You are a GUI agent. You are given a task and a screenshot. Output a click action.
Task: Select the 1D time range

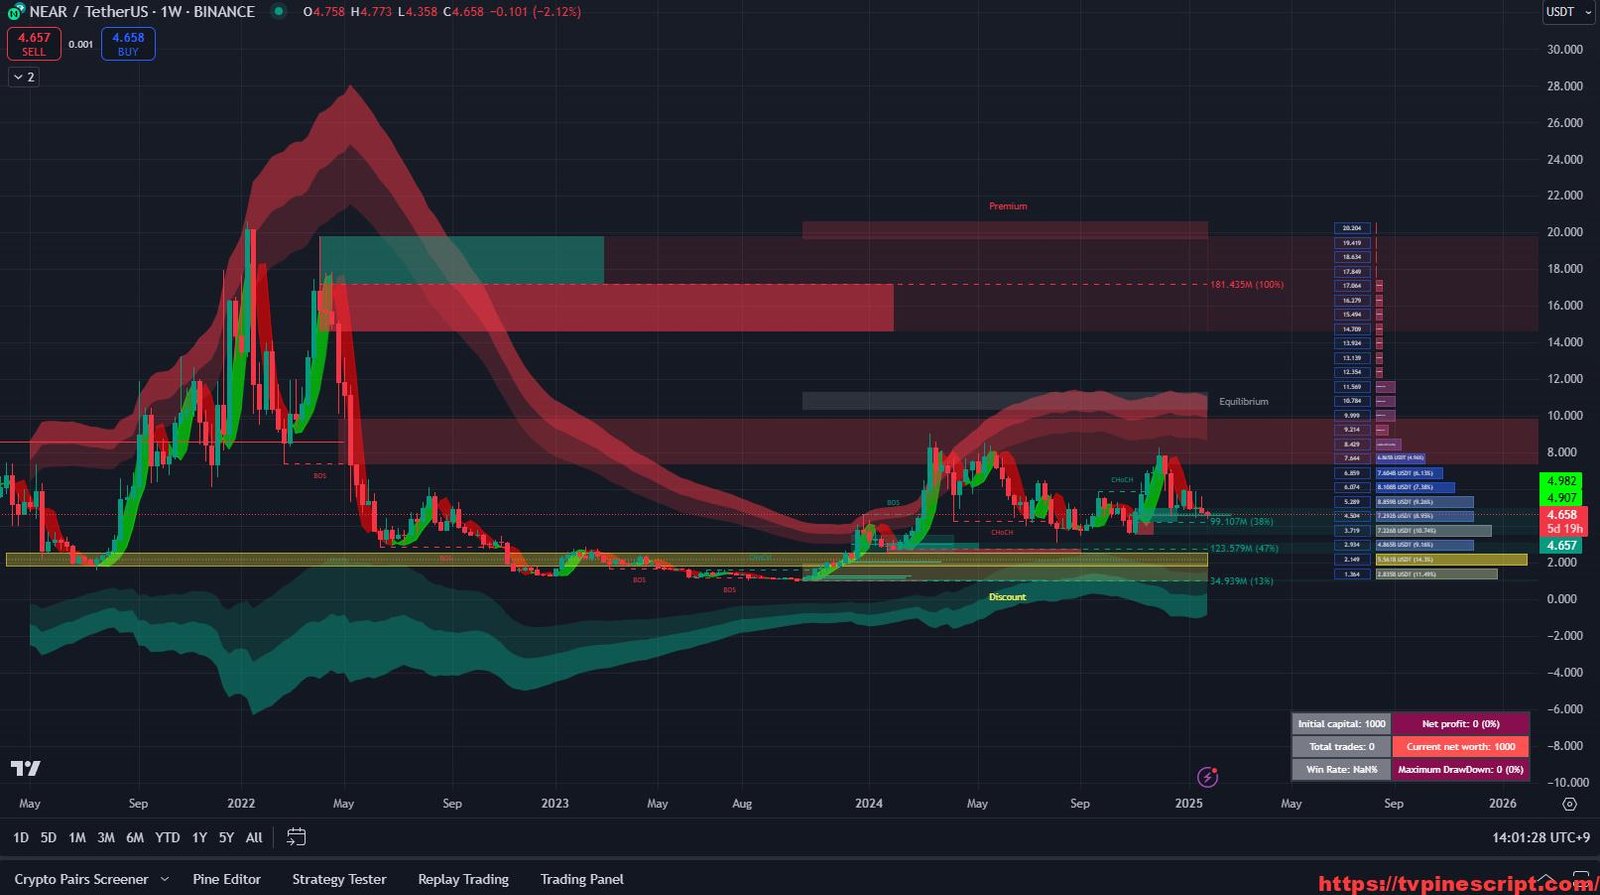point(21,838)
